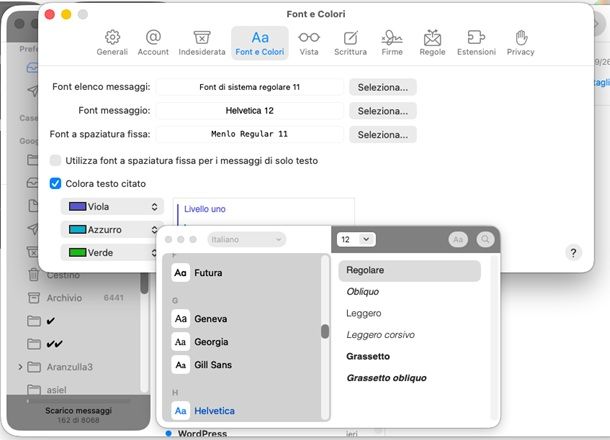The image size is (610, 440).
Task: Open the Aranzulla3 folder in Mail sidebar
Action: tap(70, 367)
